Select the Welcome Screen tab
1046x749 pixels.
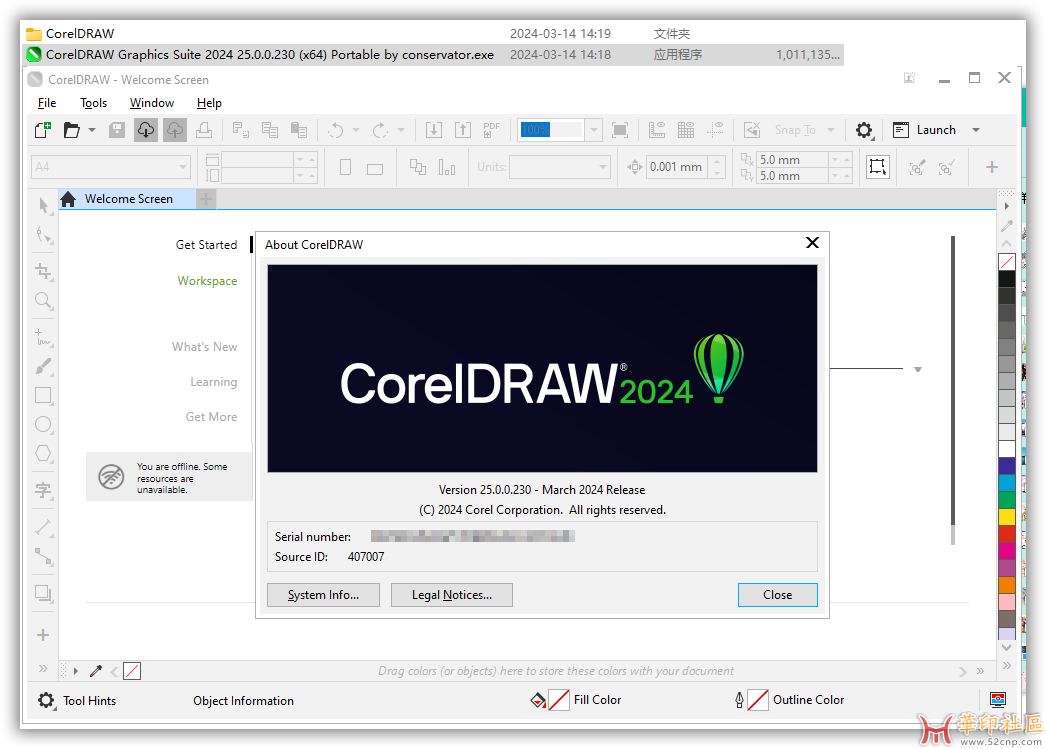pos(127,199)
